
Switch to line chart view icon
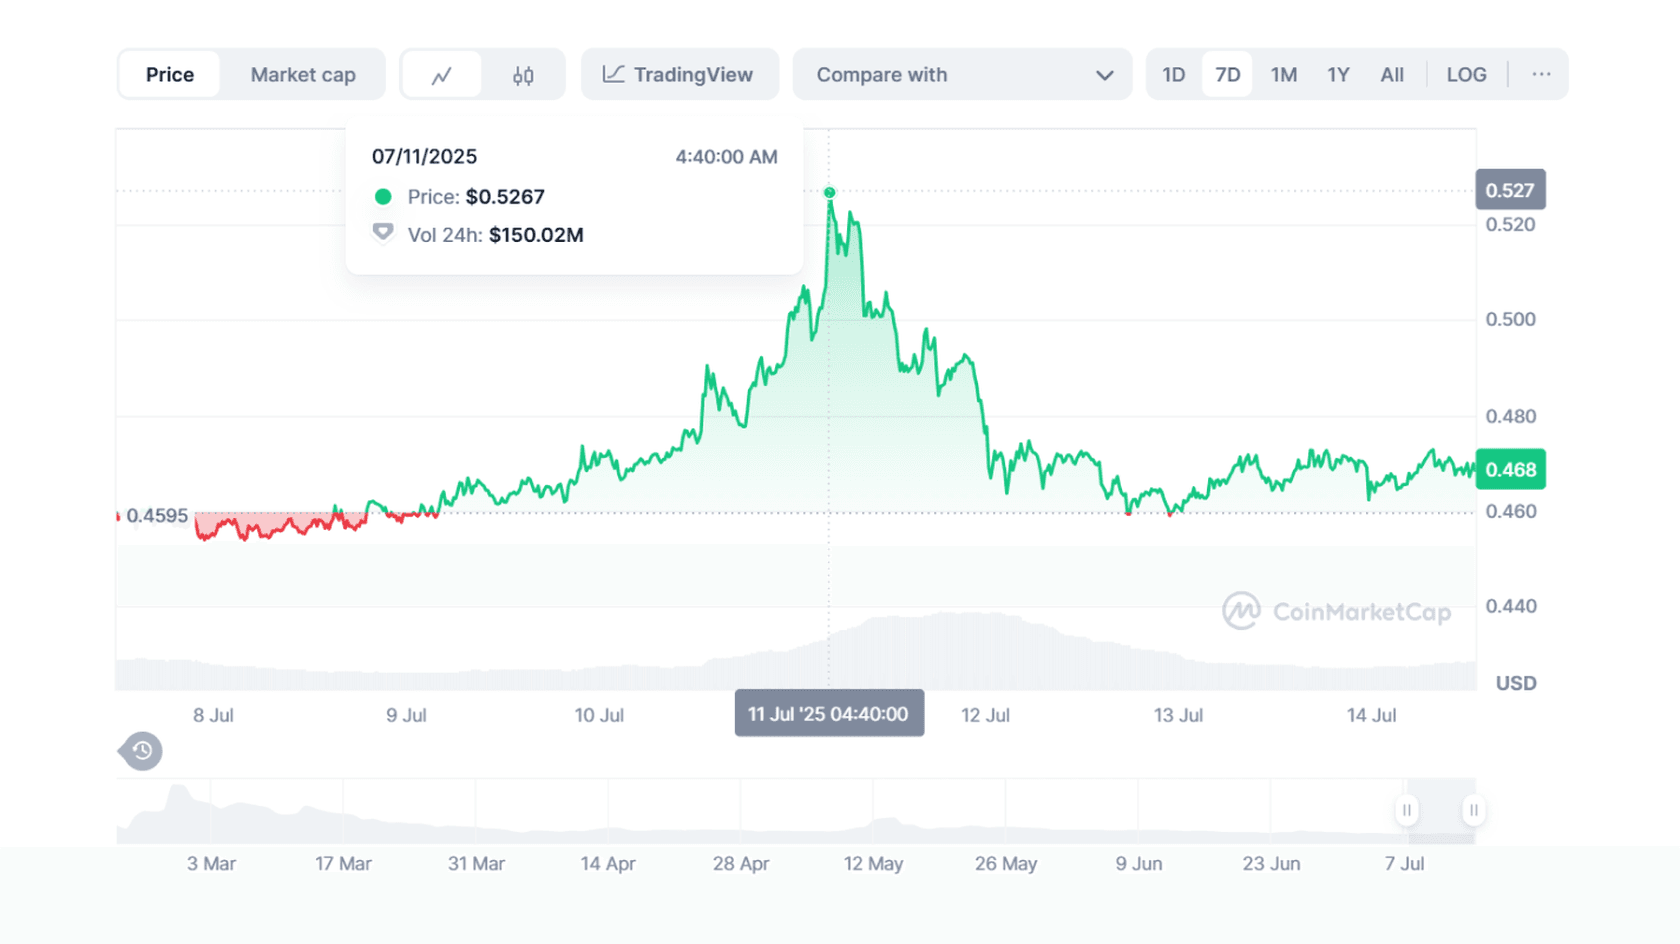click(x=441, y=75)
